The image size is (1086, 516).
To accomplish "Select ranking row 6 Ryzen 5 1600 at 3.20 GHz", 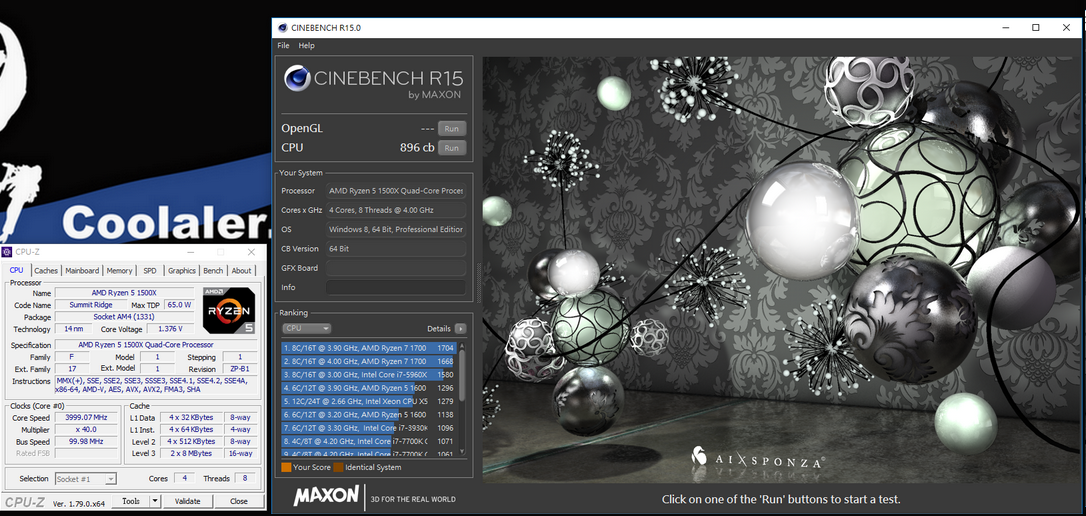I will pyautogui.click(x=368, y=414).
